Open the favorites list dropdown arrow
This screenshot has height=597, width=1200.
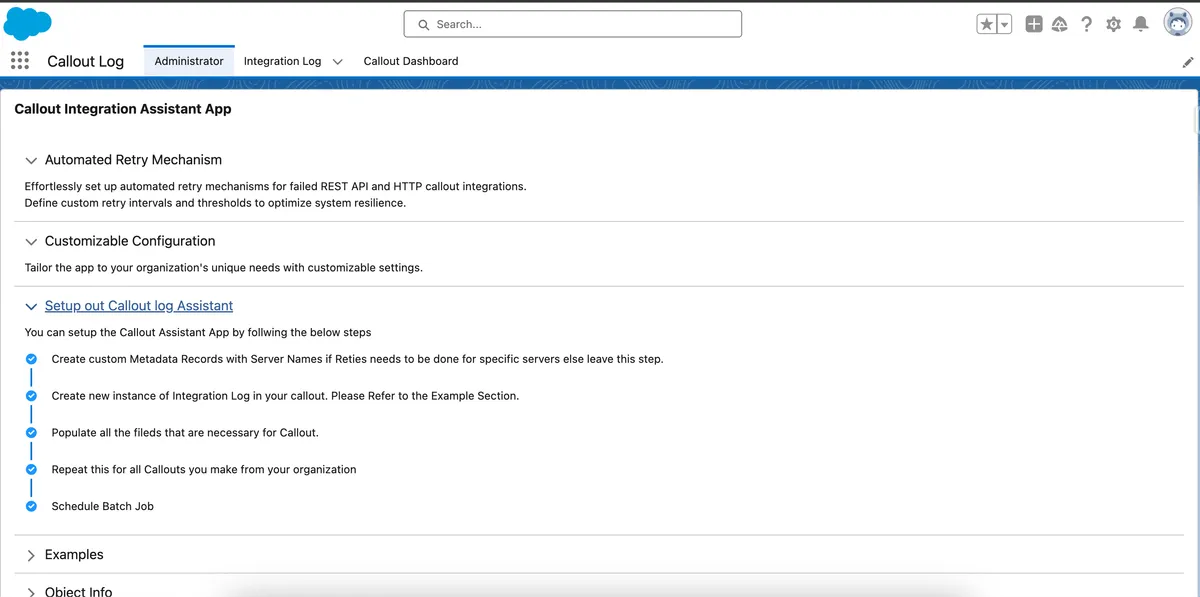pyautogui.click(x=1005, y=24)
